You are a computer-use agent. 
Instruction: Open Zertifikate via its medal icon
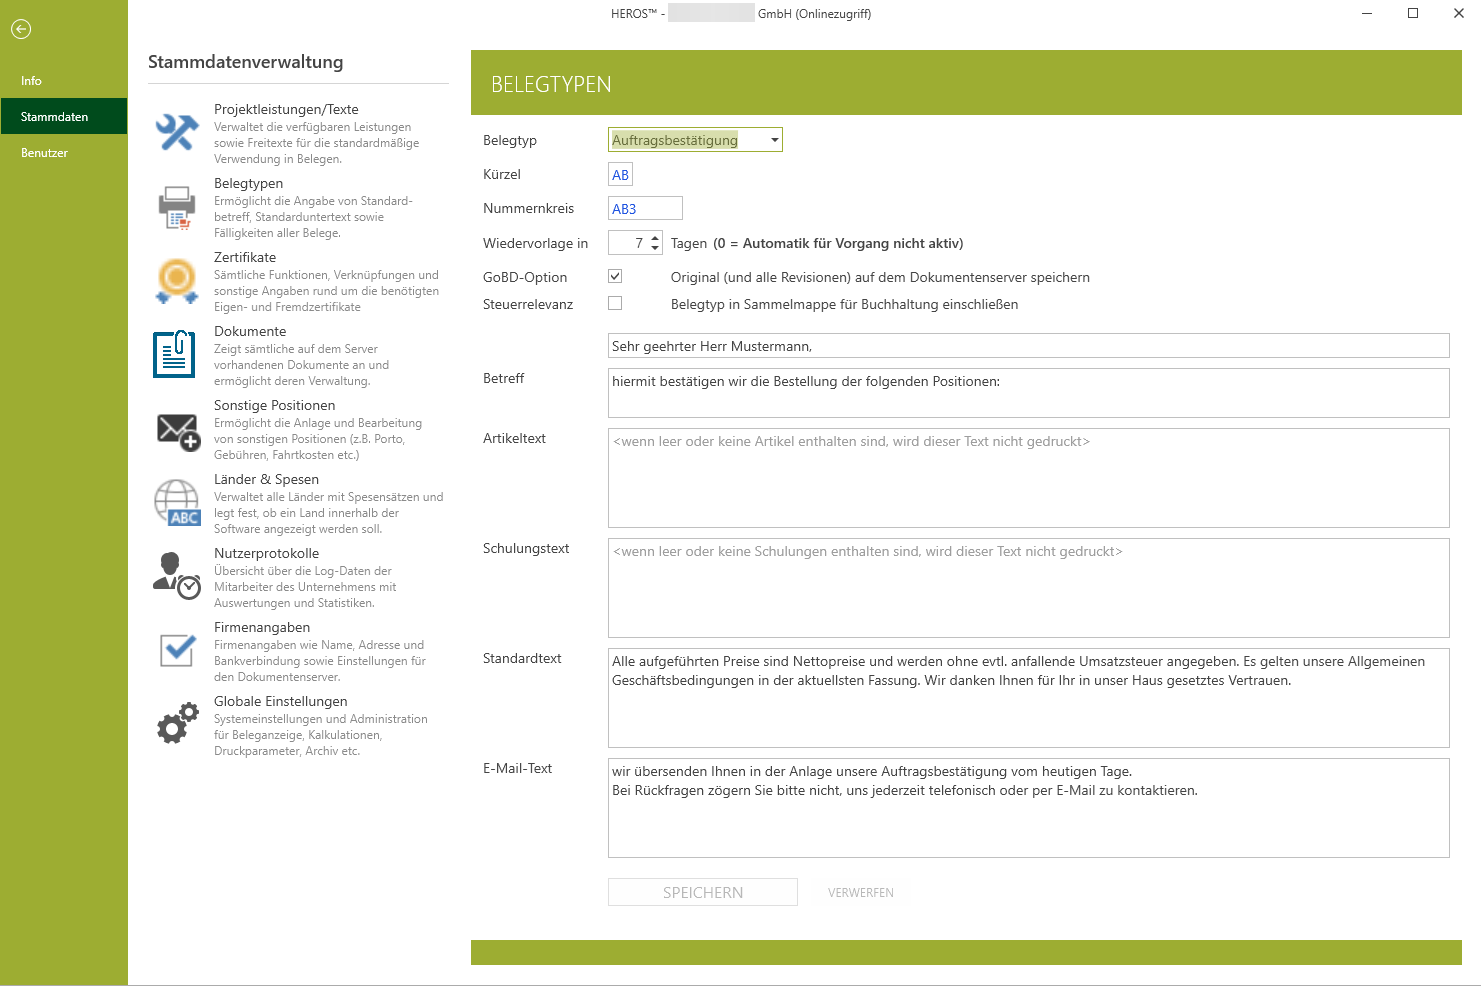177,280
